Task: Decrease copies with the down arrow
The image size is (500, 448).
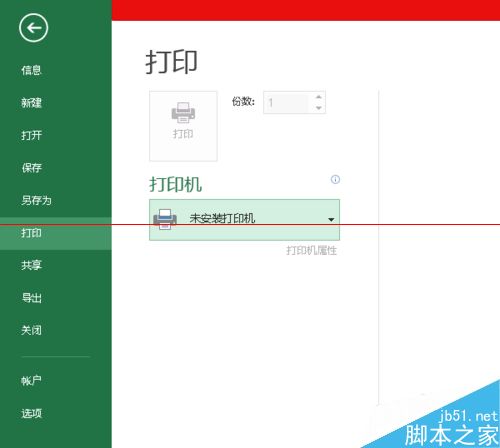Action: coord(319,108)
